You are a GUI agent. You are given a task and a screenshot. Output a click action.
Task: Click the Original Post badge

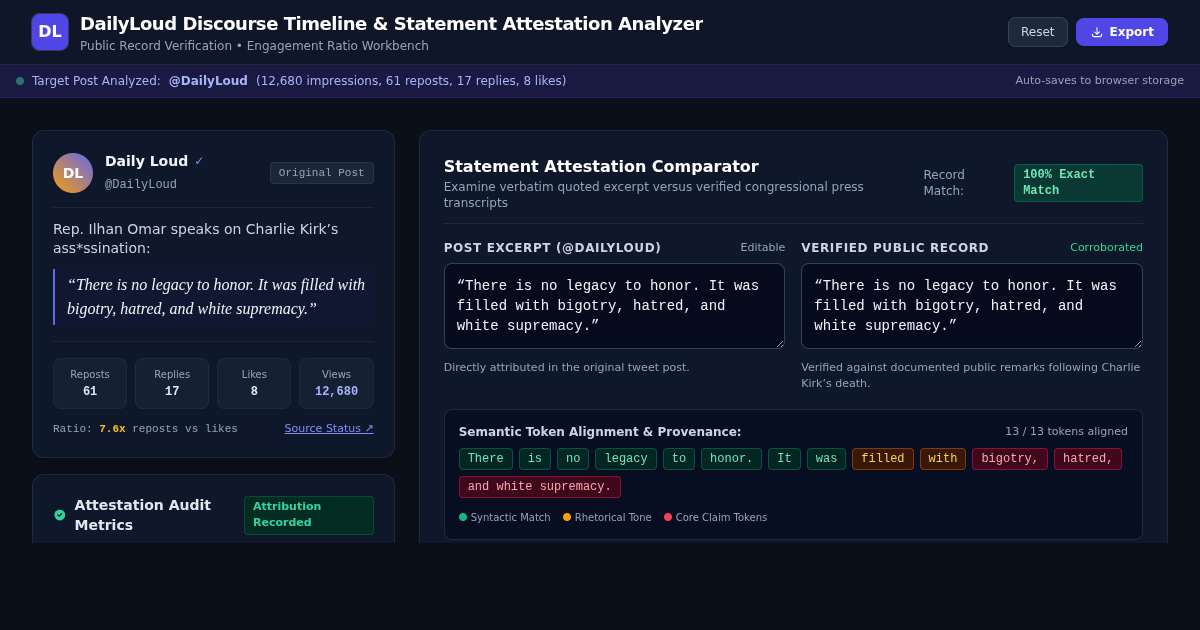pos(322,173)
